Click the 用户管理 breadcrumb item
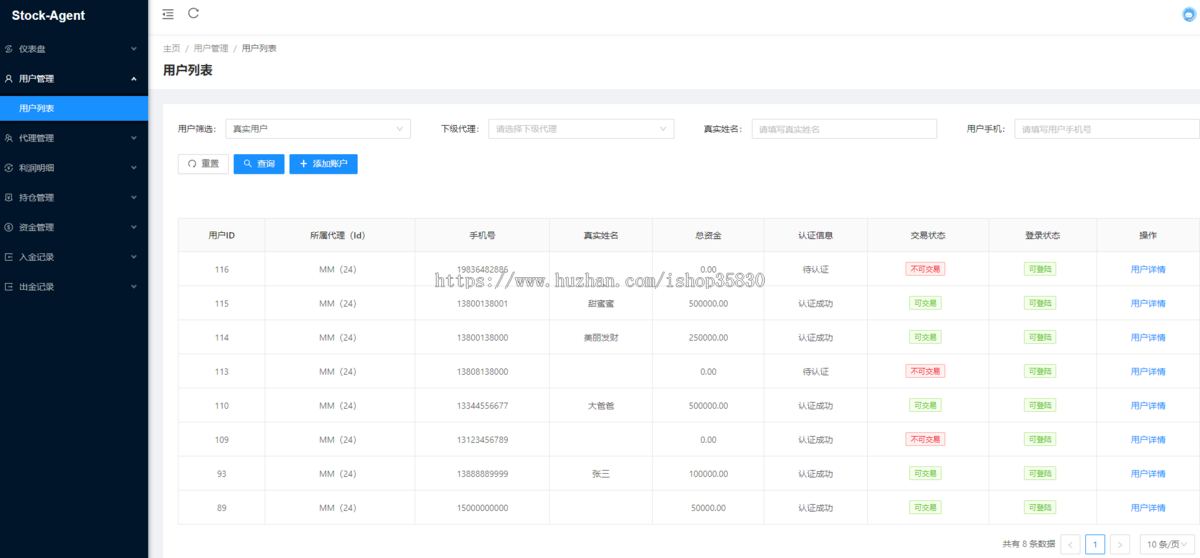The width and height of the screenshot is (1200, 558). tap(211, 48)
